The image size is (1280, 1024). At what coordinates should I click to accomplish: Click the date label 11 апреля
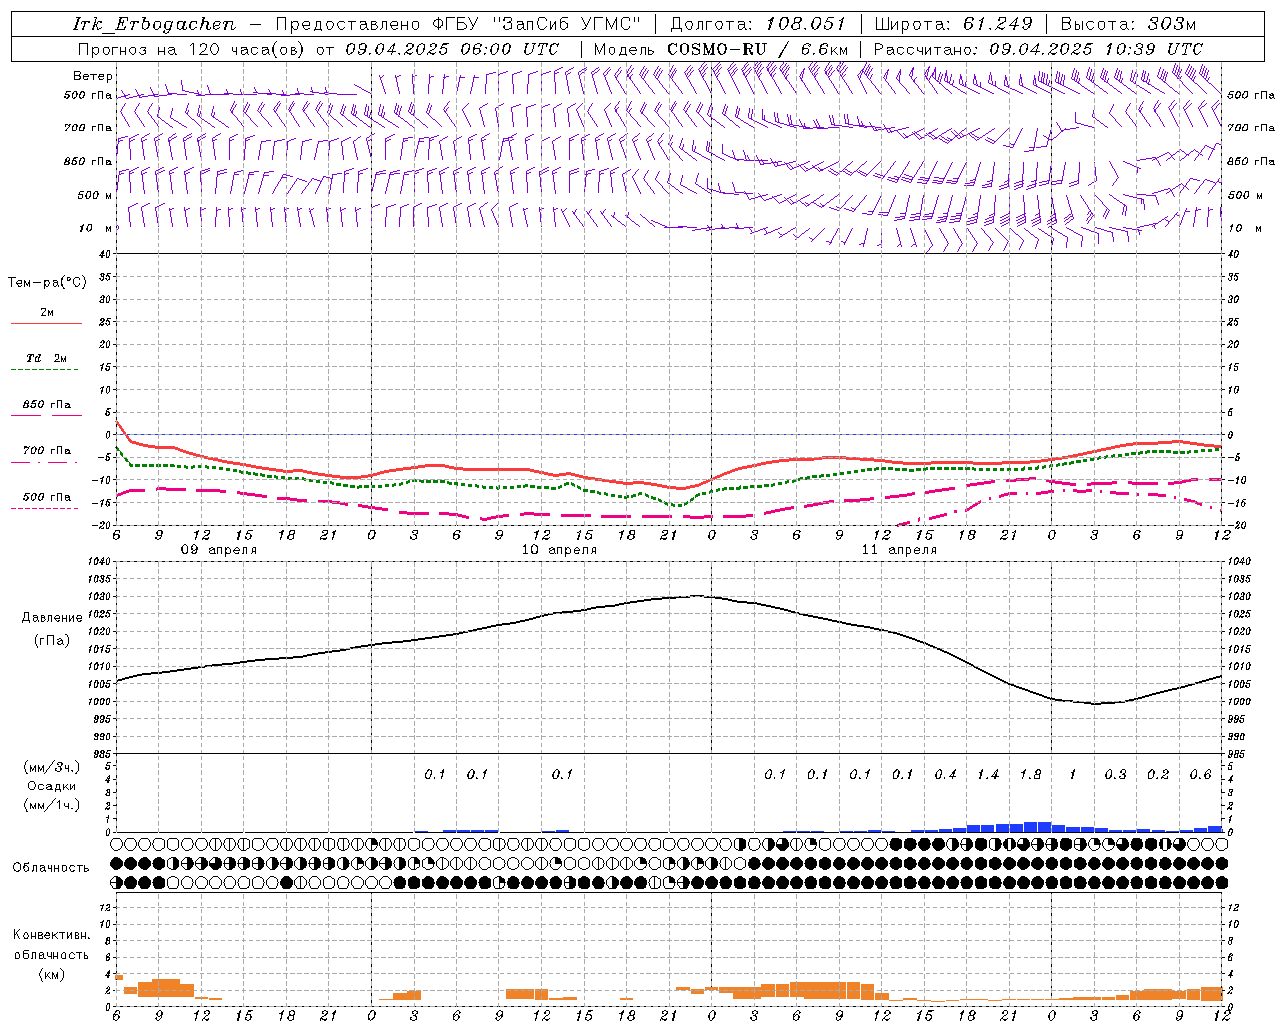[899, 550]
